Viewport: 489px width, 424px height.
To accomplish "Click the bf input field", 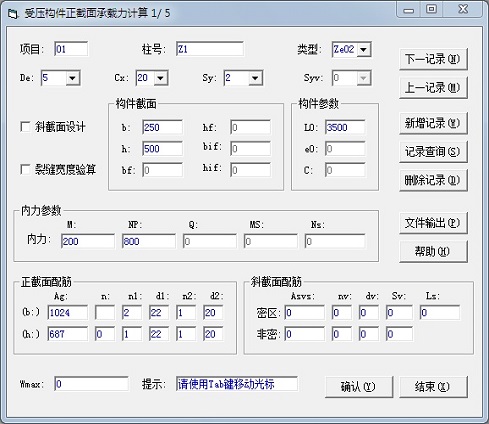I will coord(163,170).
